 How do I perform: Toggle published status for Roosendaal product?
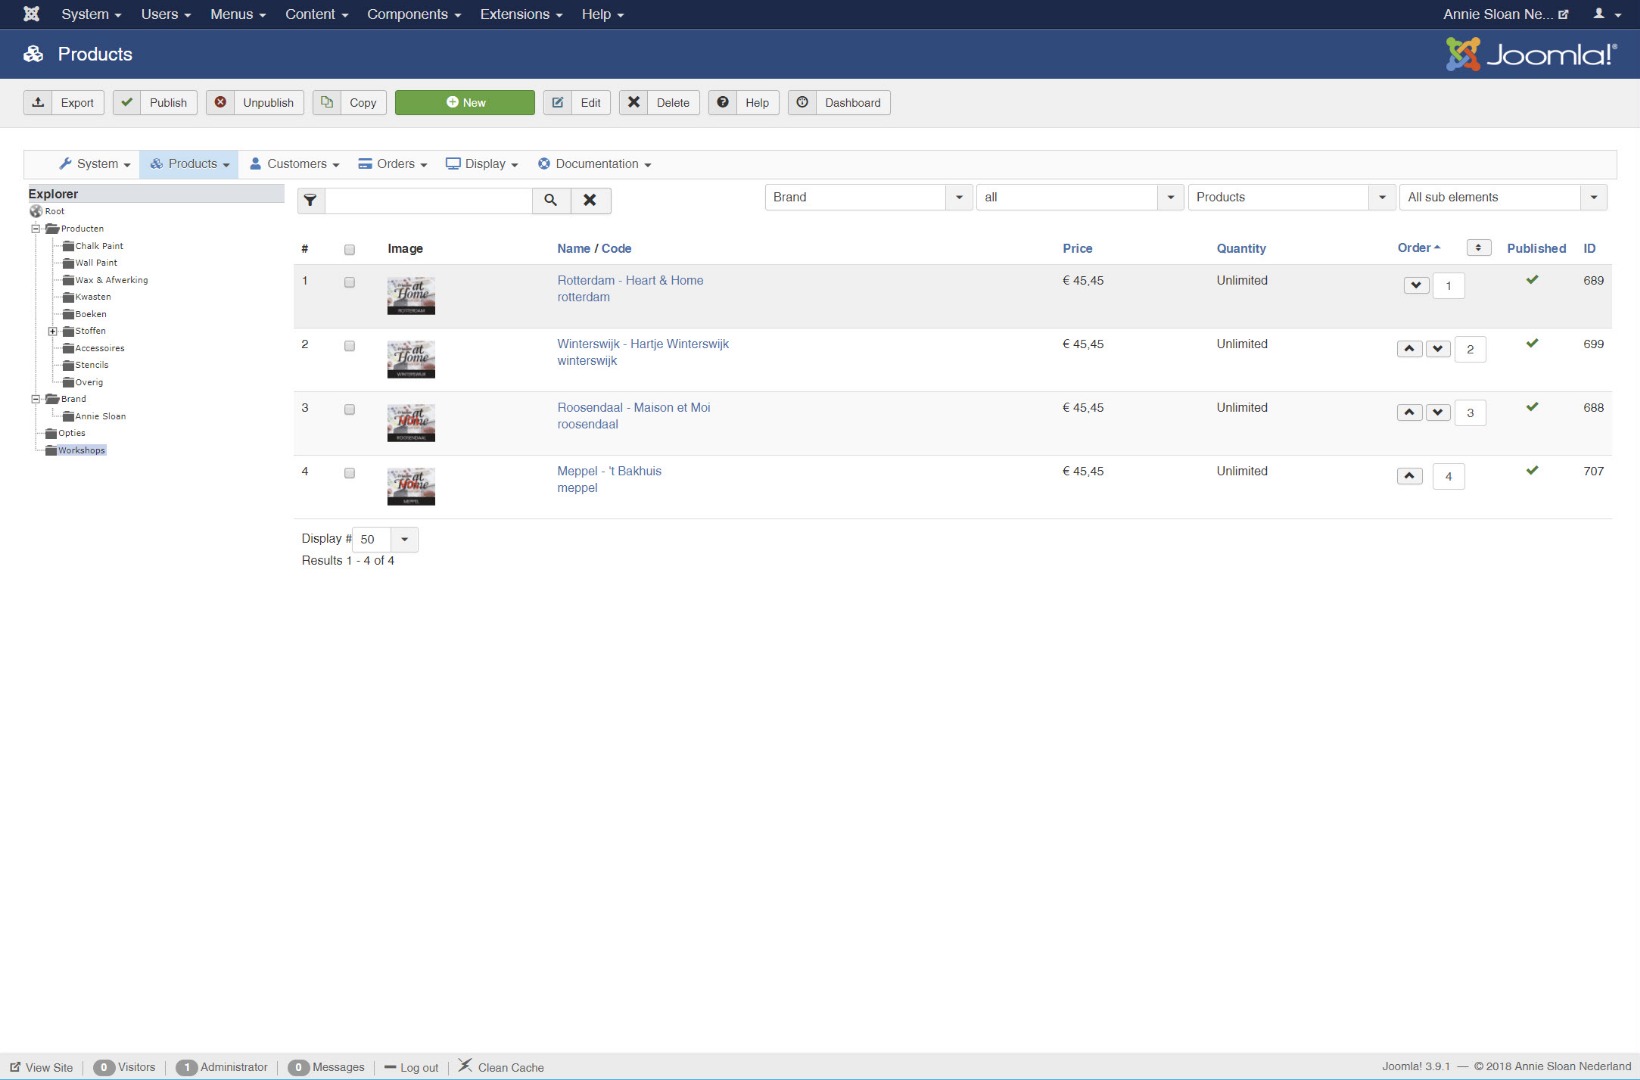(x=1532, y=407)
